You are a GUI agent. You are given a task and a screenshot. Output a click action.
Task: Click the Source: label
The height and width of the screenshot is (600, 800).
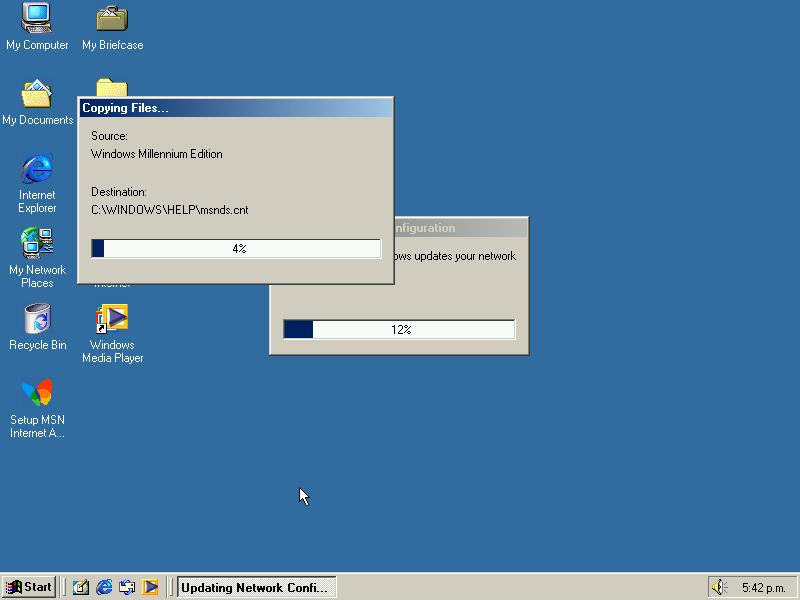pyautogui.click(x=109, y=136)
